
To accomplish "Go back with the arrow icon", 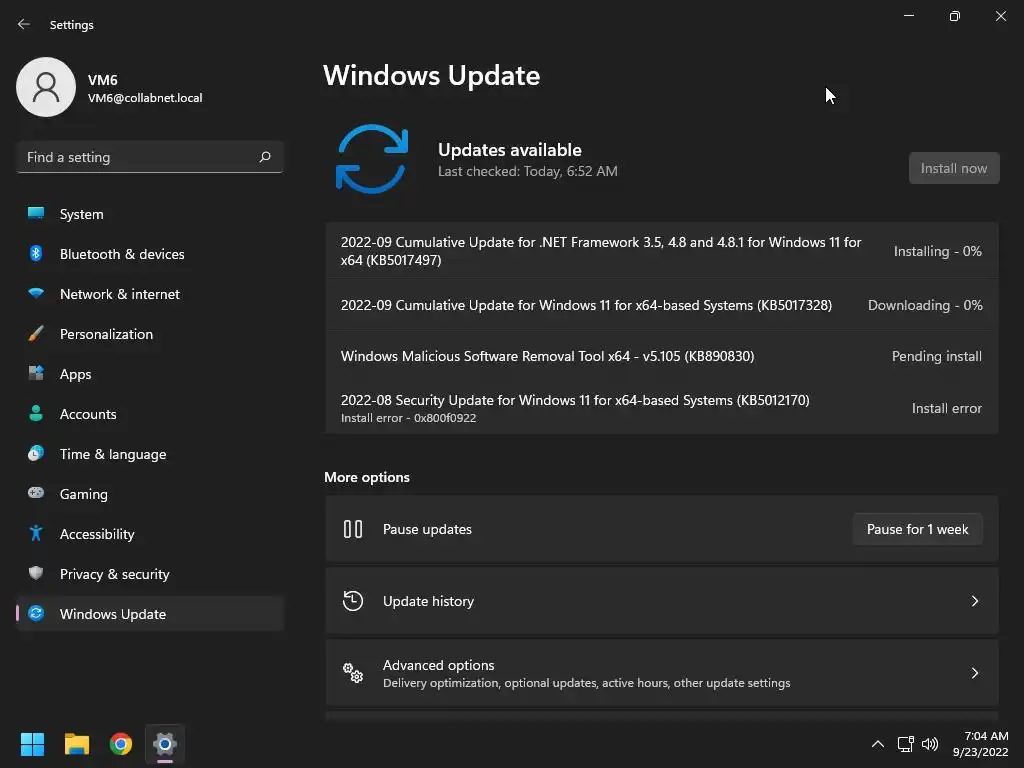I will (x=24, y=24).
